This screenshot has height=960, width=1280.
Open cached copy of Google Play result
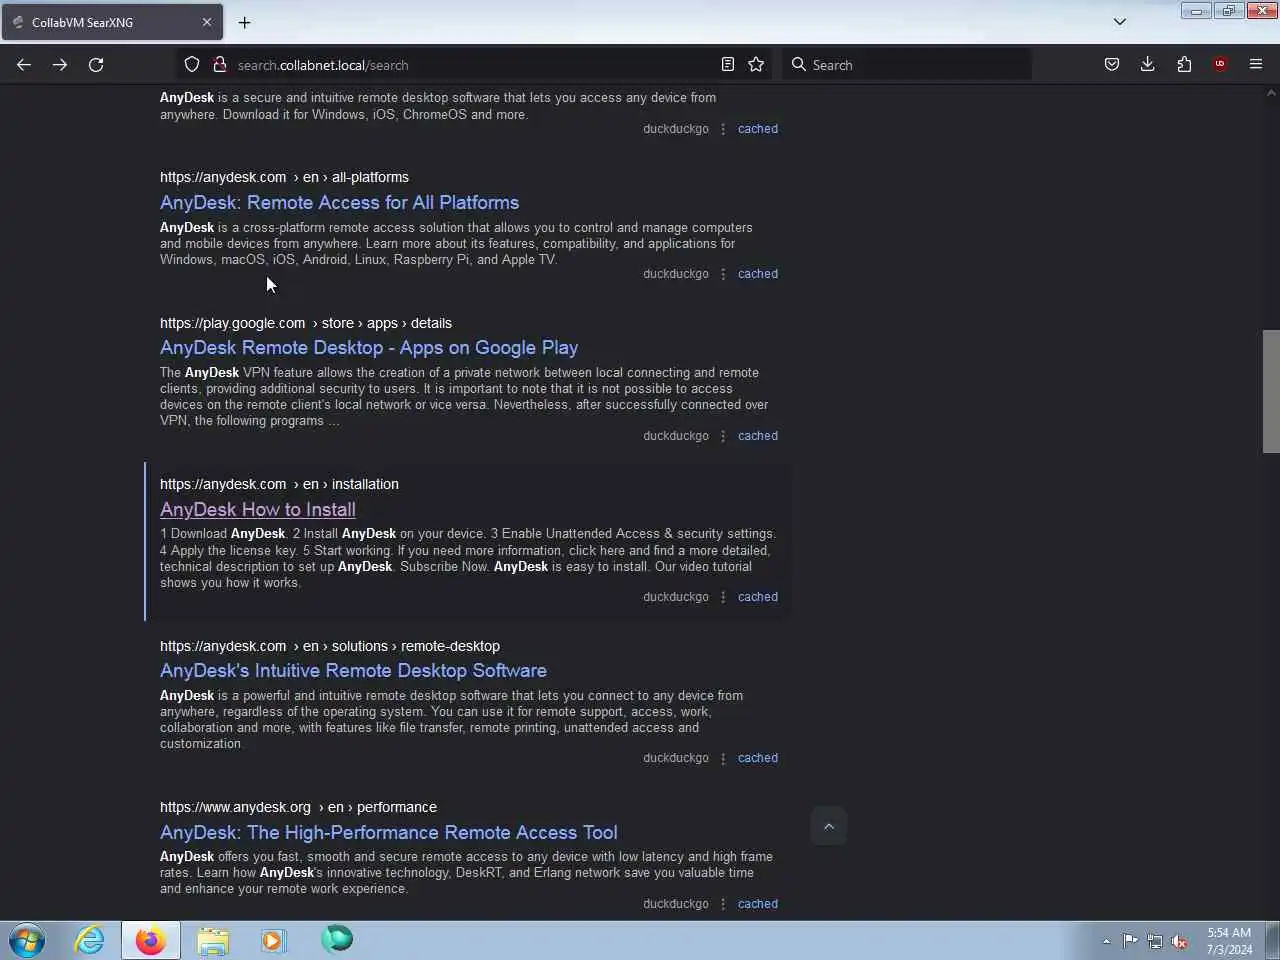(x=758, y=436)
